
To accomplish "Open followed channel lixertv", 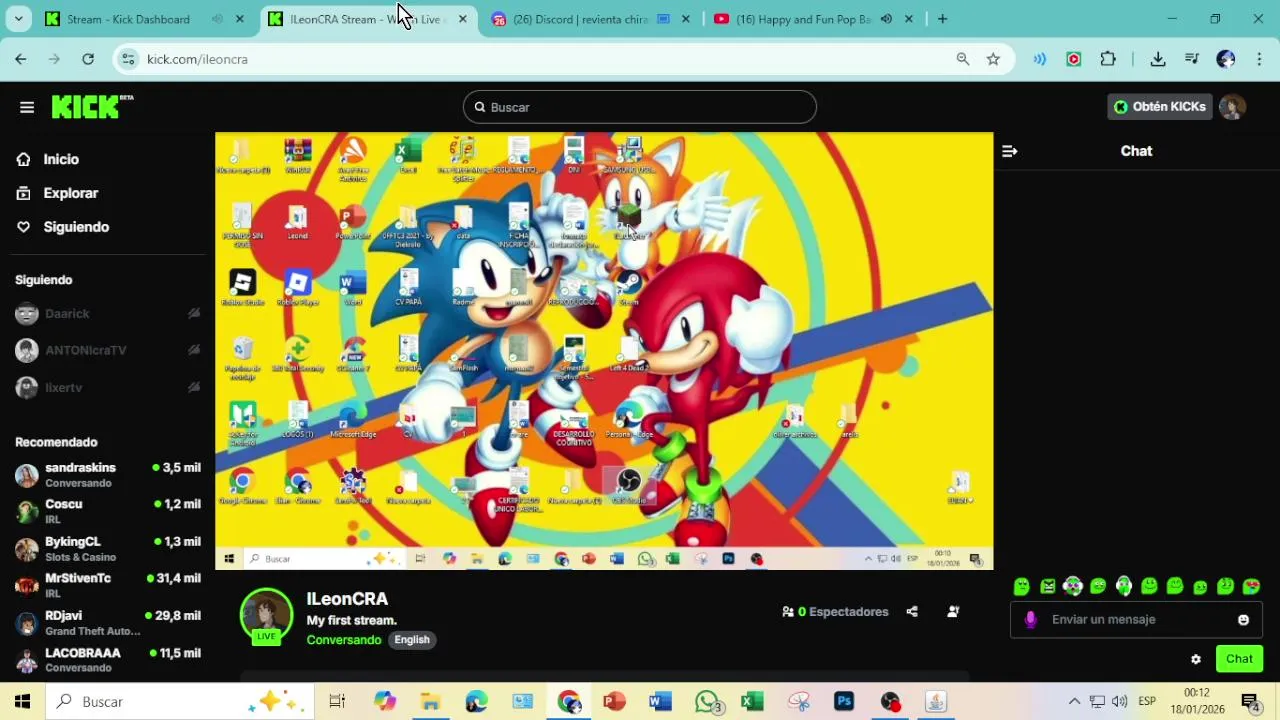I will point(108,387).
